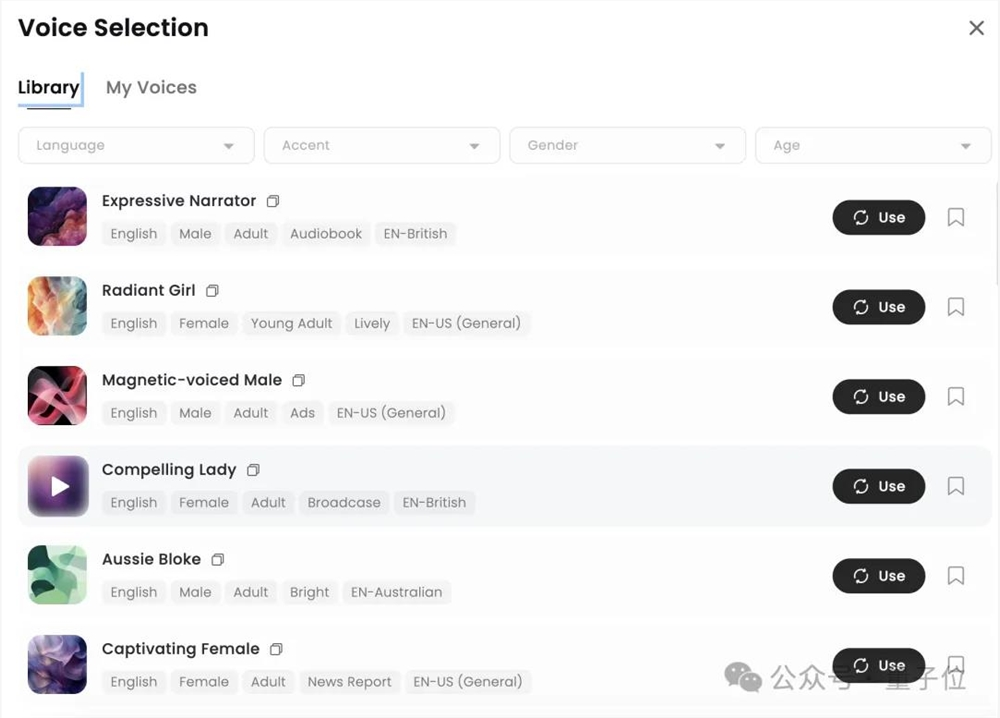Copy the Aussie Bloke voice name

[218, 560]
